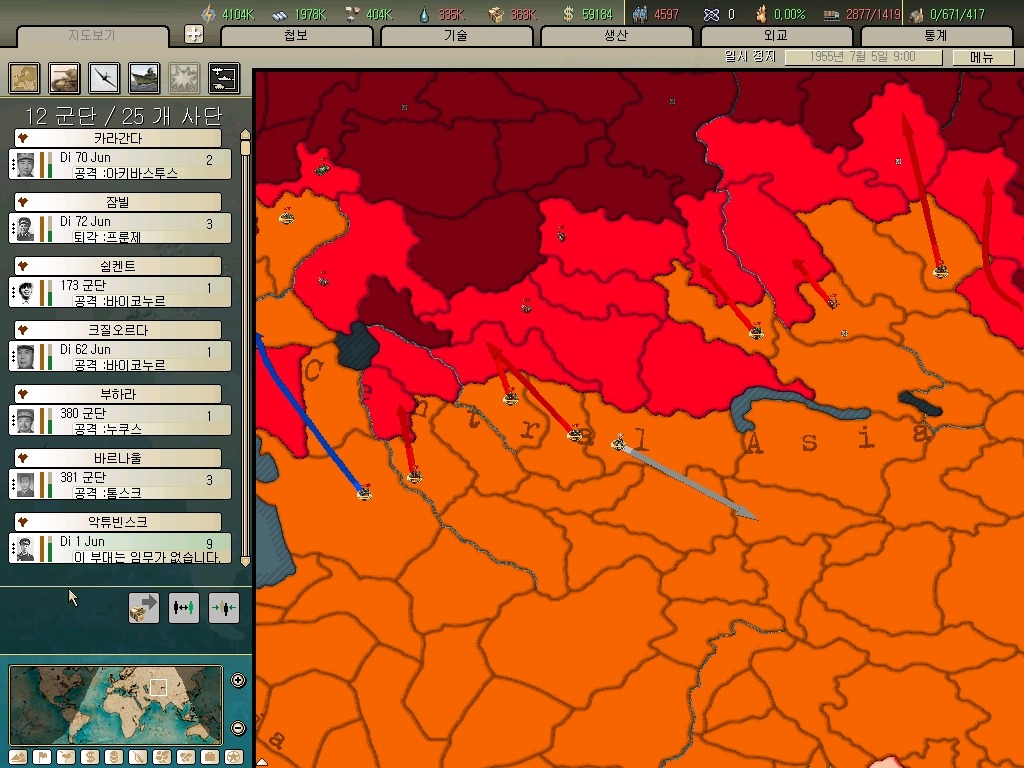Screen dimensions: 1024x768
Task: Switch to economic map mode dollar icon
Action: coord(90,756)
